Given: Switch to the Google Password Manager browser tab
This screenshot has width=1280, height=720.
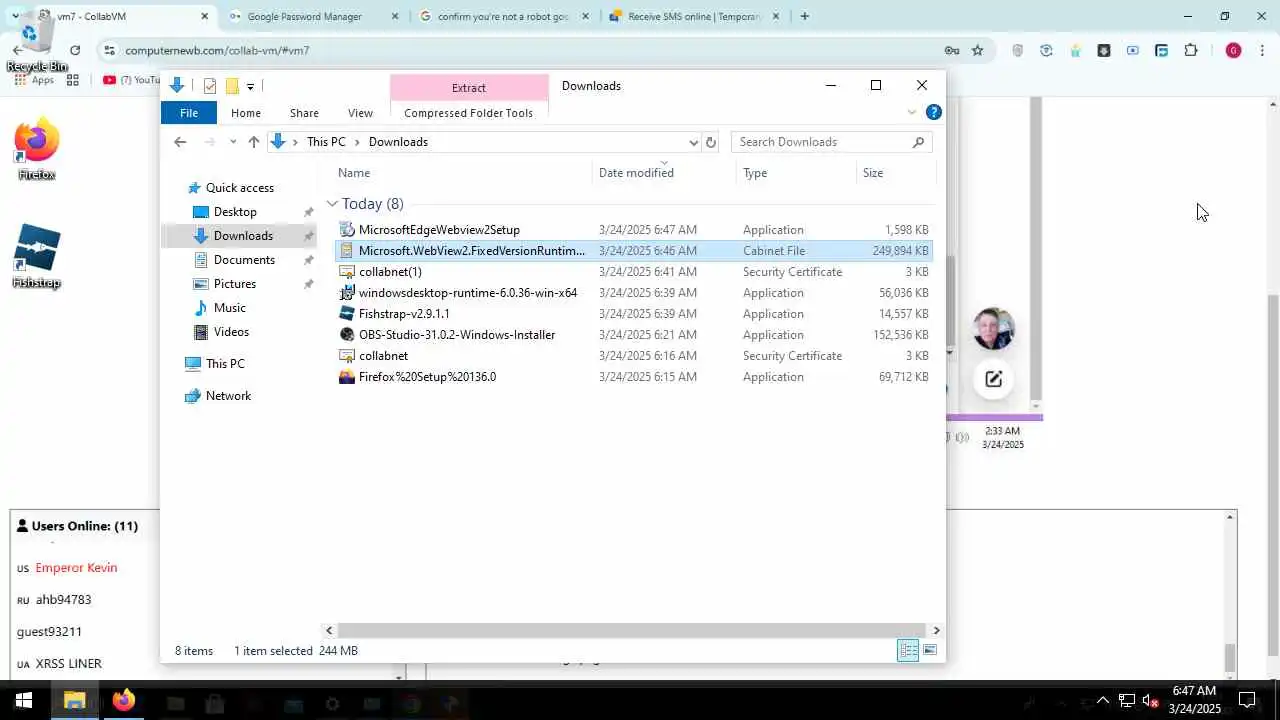Looking at the screenshot, I should tap(313, 16).
